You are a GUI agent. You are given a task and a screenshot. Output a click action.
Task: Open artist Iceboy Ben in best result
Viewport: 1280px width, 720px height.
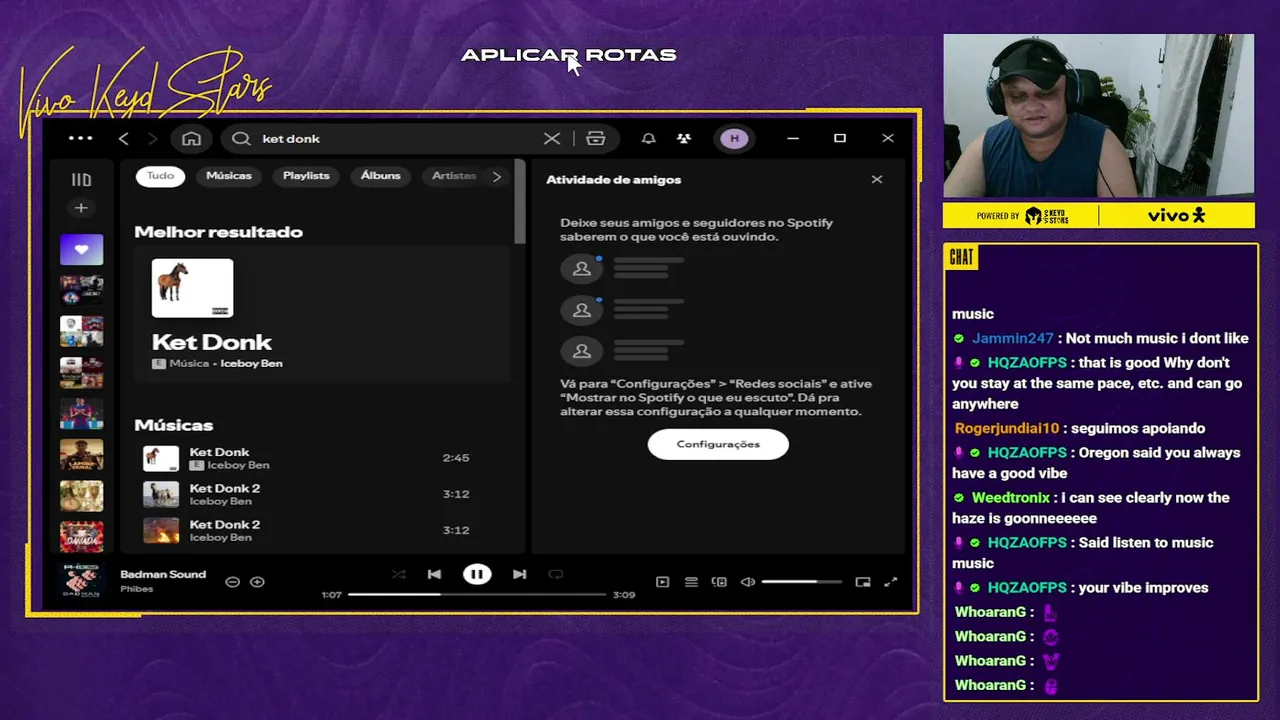point(251,364)
